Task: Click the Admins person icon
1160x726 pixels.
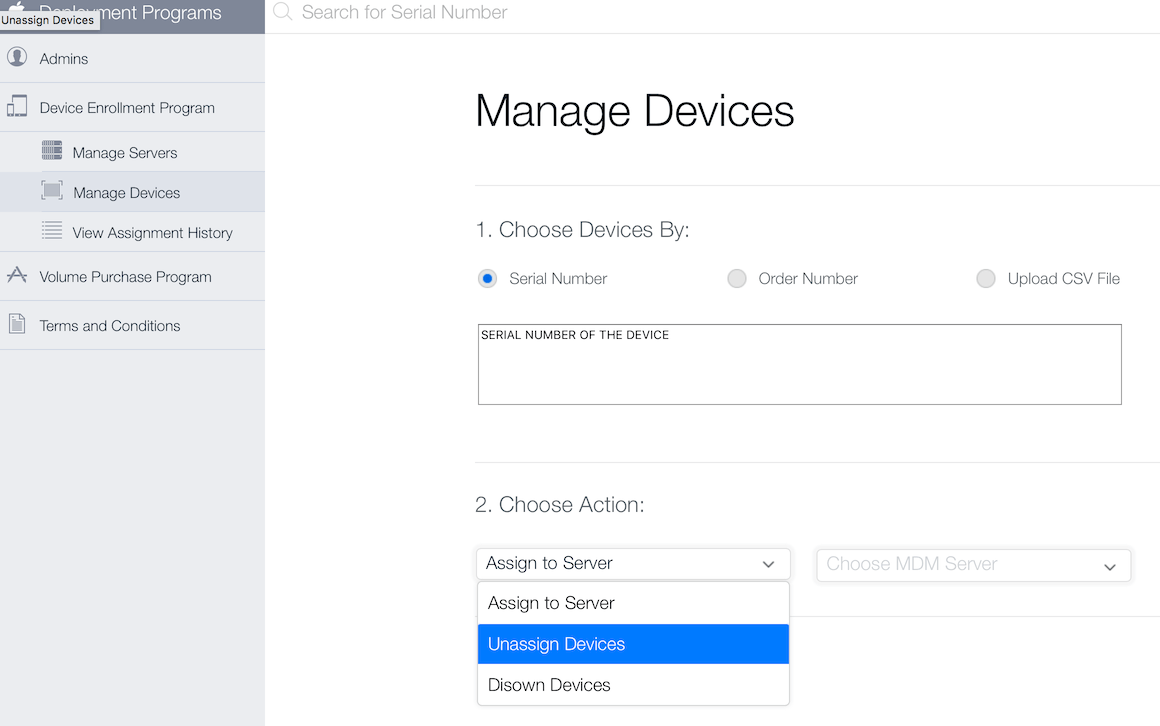Action: [x=17, y=58]
